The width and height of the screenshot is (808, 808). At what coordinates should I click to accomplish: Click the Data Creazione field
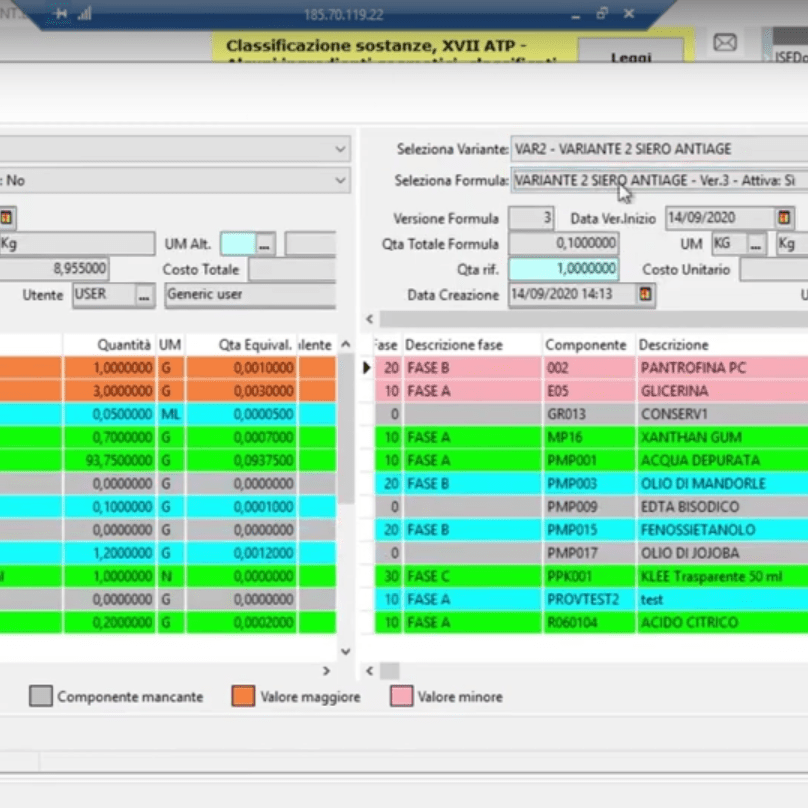[x=573, y=294]
